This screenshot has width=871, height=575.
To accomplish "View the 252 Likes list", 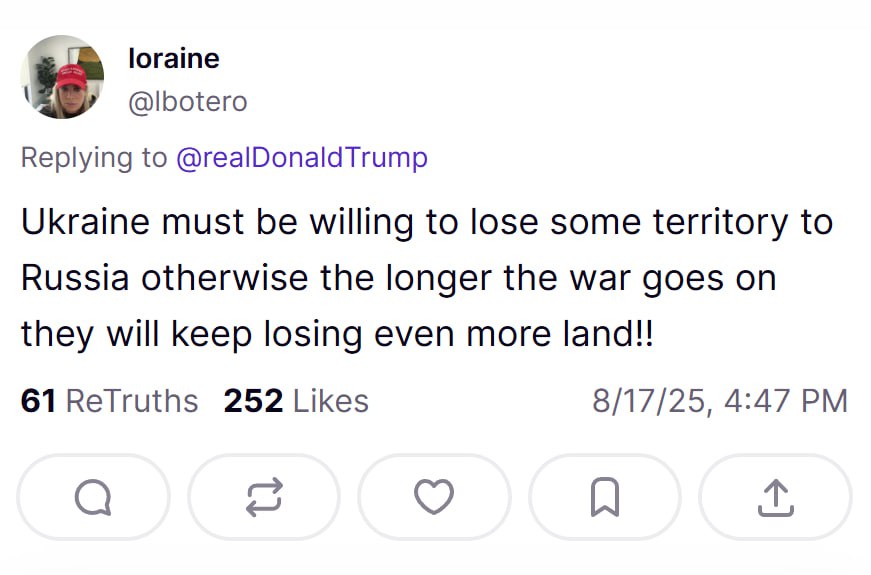I will coord(296,401).
